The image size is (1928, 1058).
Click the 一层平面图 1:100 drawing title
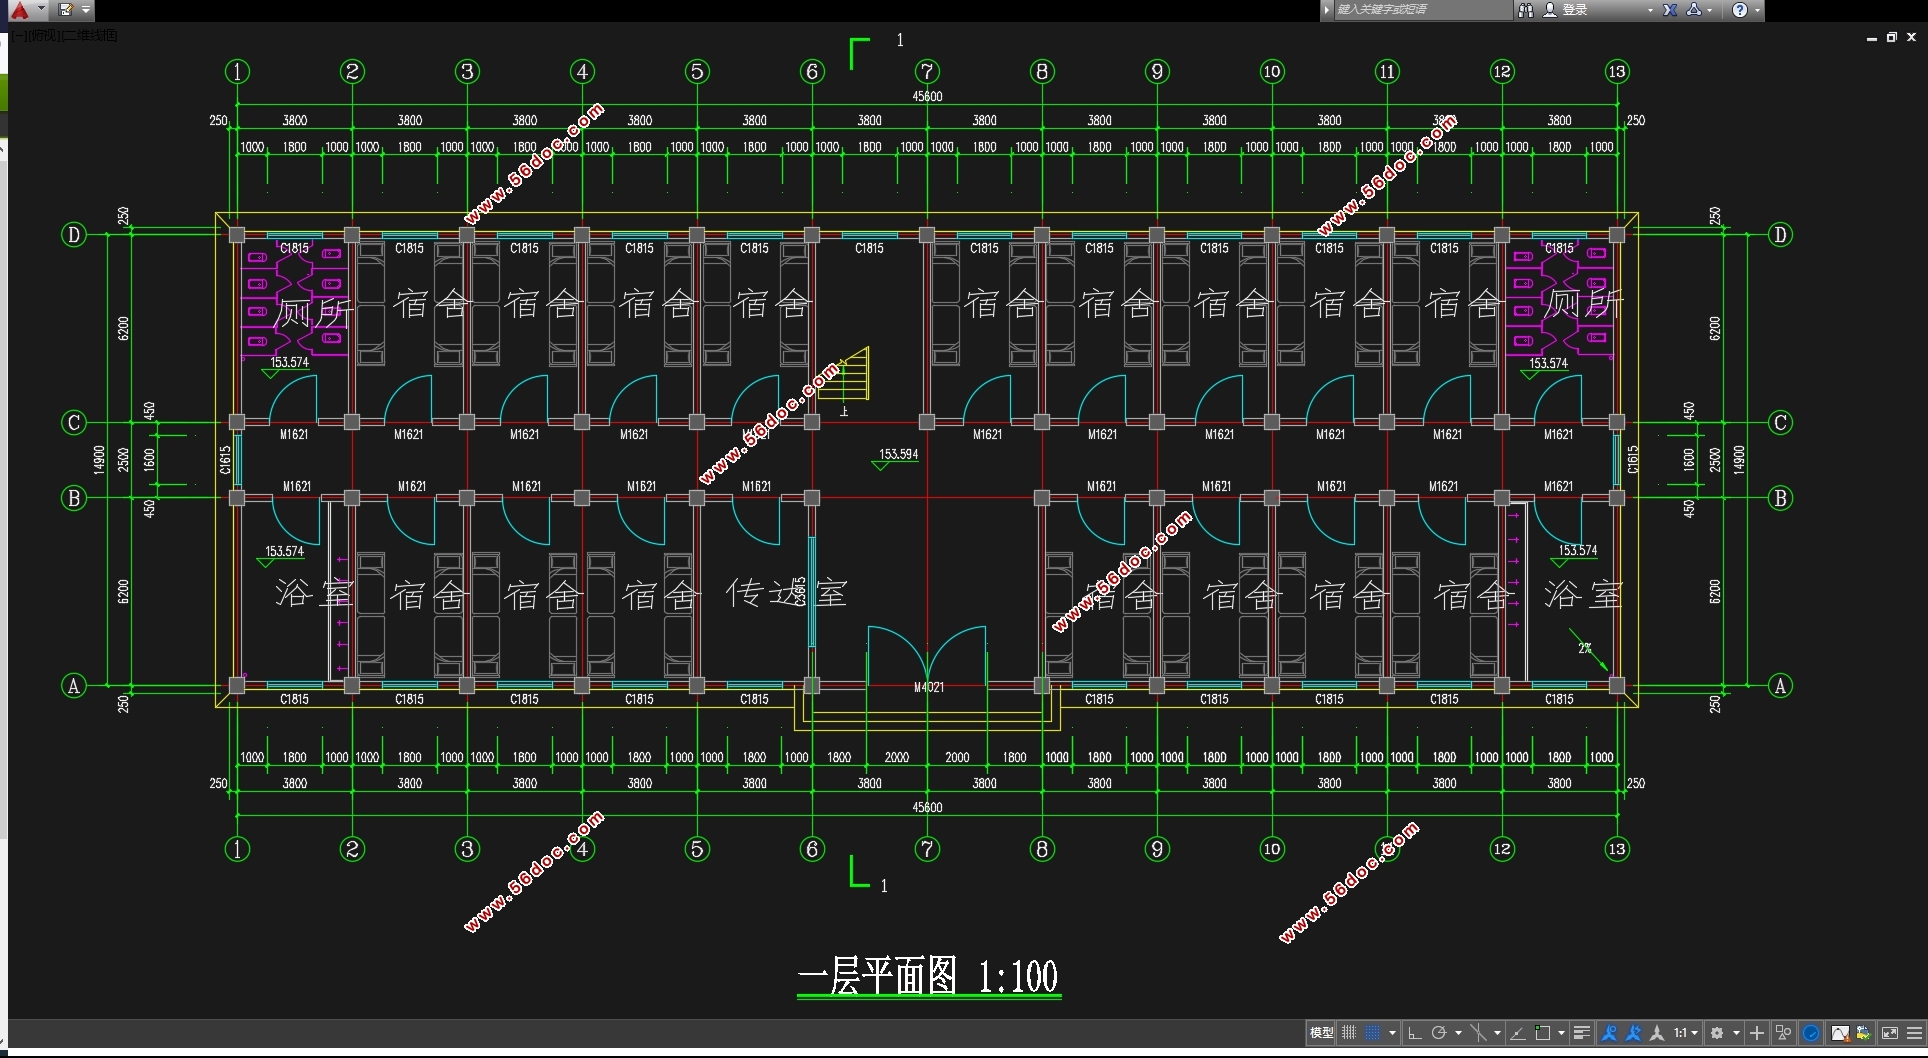928,977
